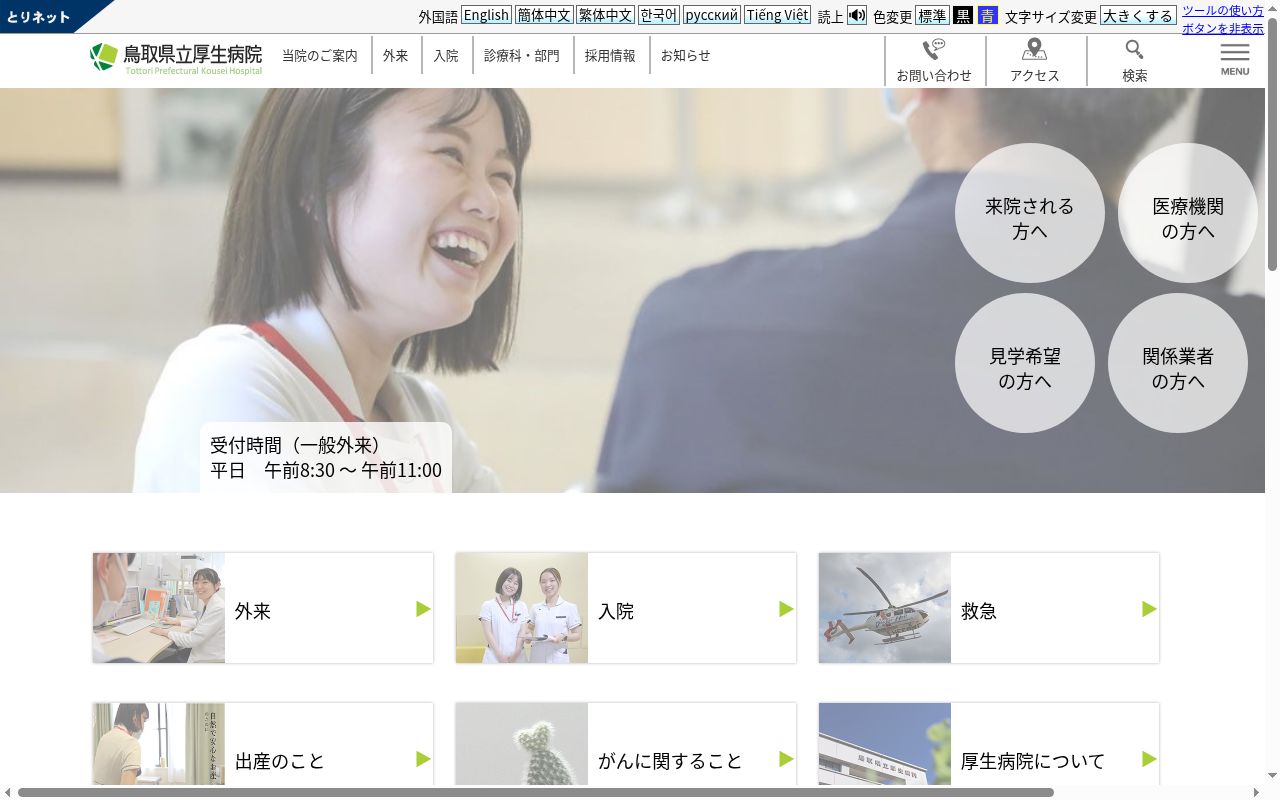
Task: Open ツールの使い方 link
Action: (1222, 10)
